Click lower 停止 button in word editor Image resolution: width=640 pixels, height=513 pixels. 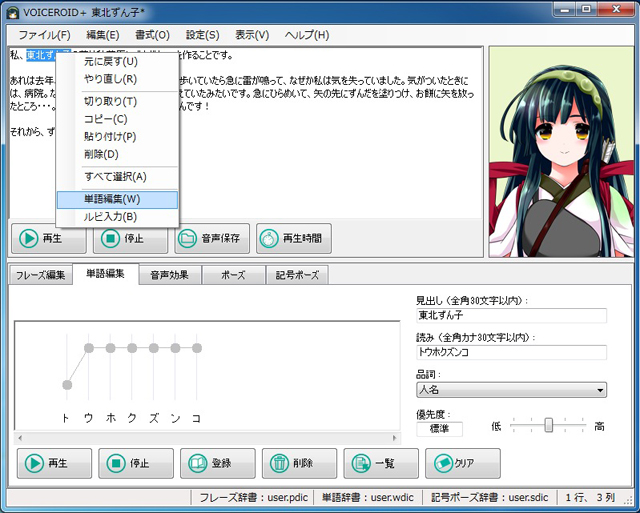coord(136,463)
